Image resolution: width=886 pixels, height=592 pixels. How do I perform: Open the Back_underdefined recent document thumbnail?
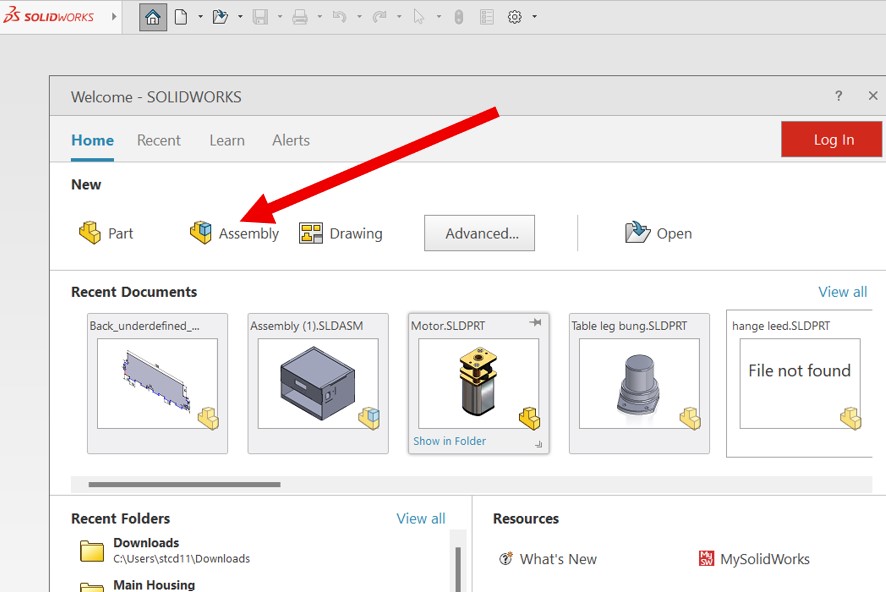(x=158, y=384)
